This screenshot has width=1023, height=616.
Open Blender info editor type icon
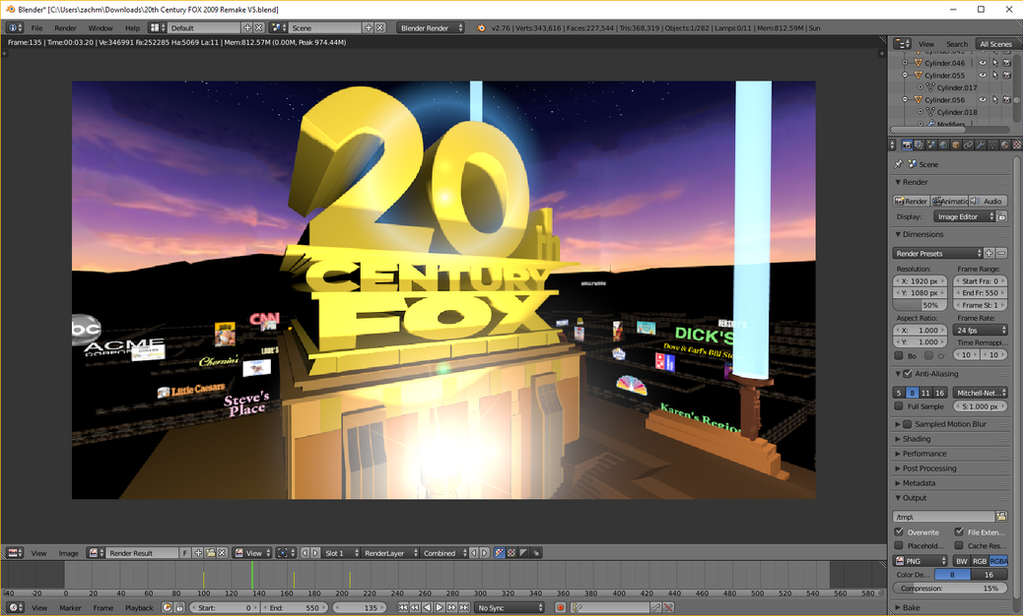click(15, 27)
